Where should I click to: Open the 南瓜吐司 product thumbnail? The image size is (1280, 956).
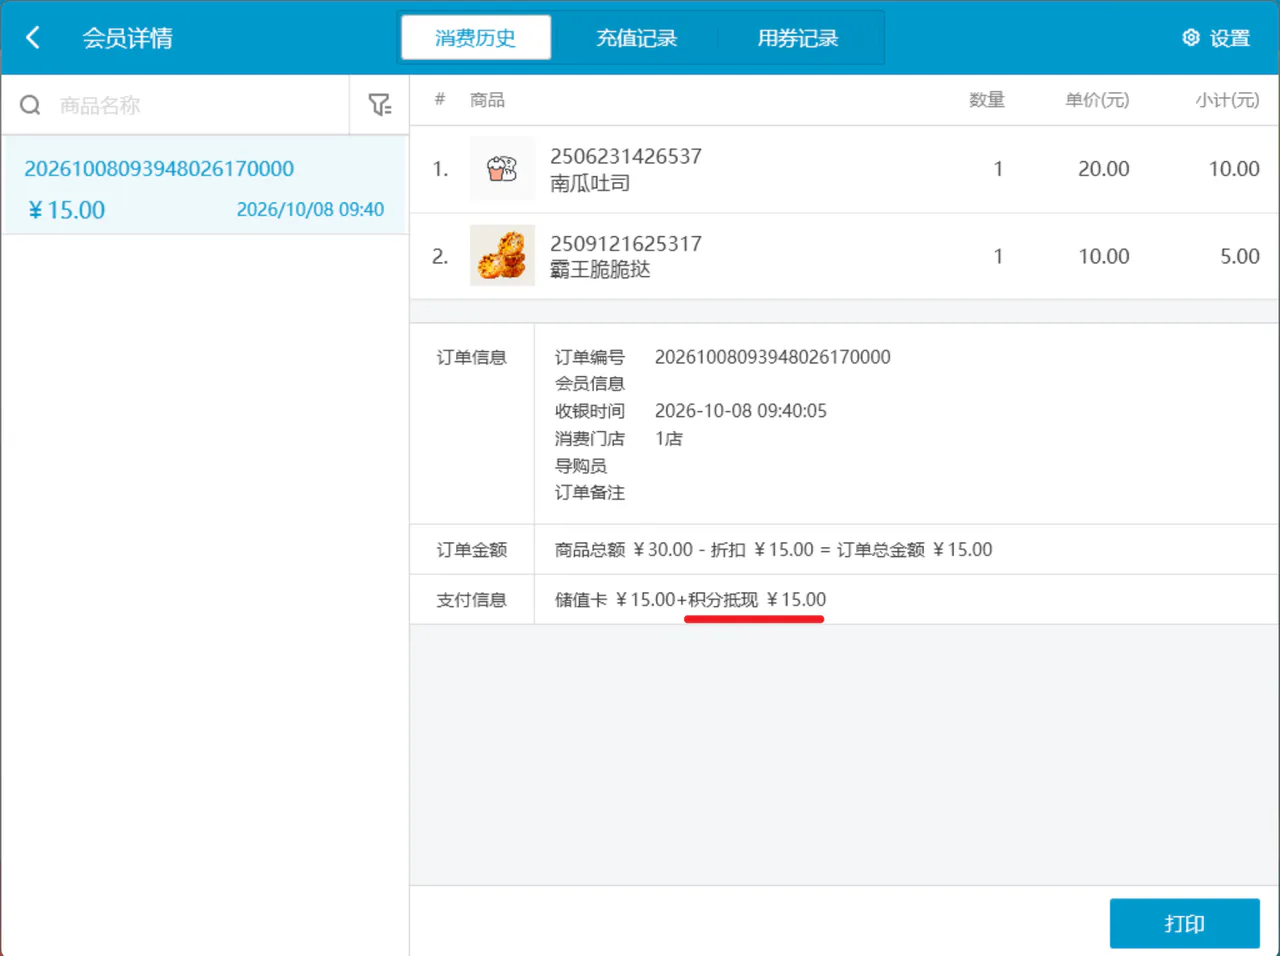(x=502, y=169)
